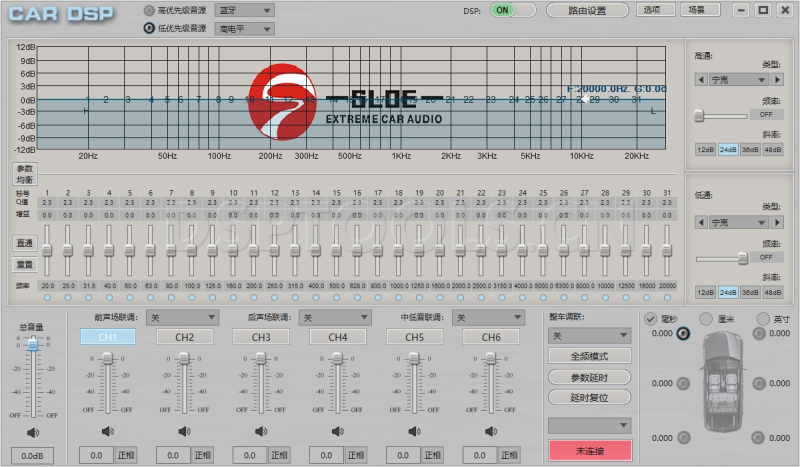Open the 中低音联调 dropdown
The width and height of the screenshot is (800, 467).
[488, 317]
